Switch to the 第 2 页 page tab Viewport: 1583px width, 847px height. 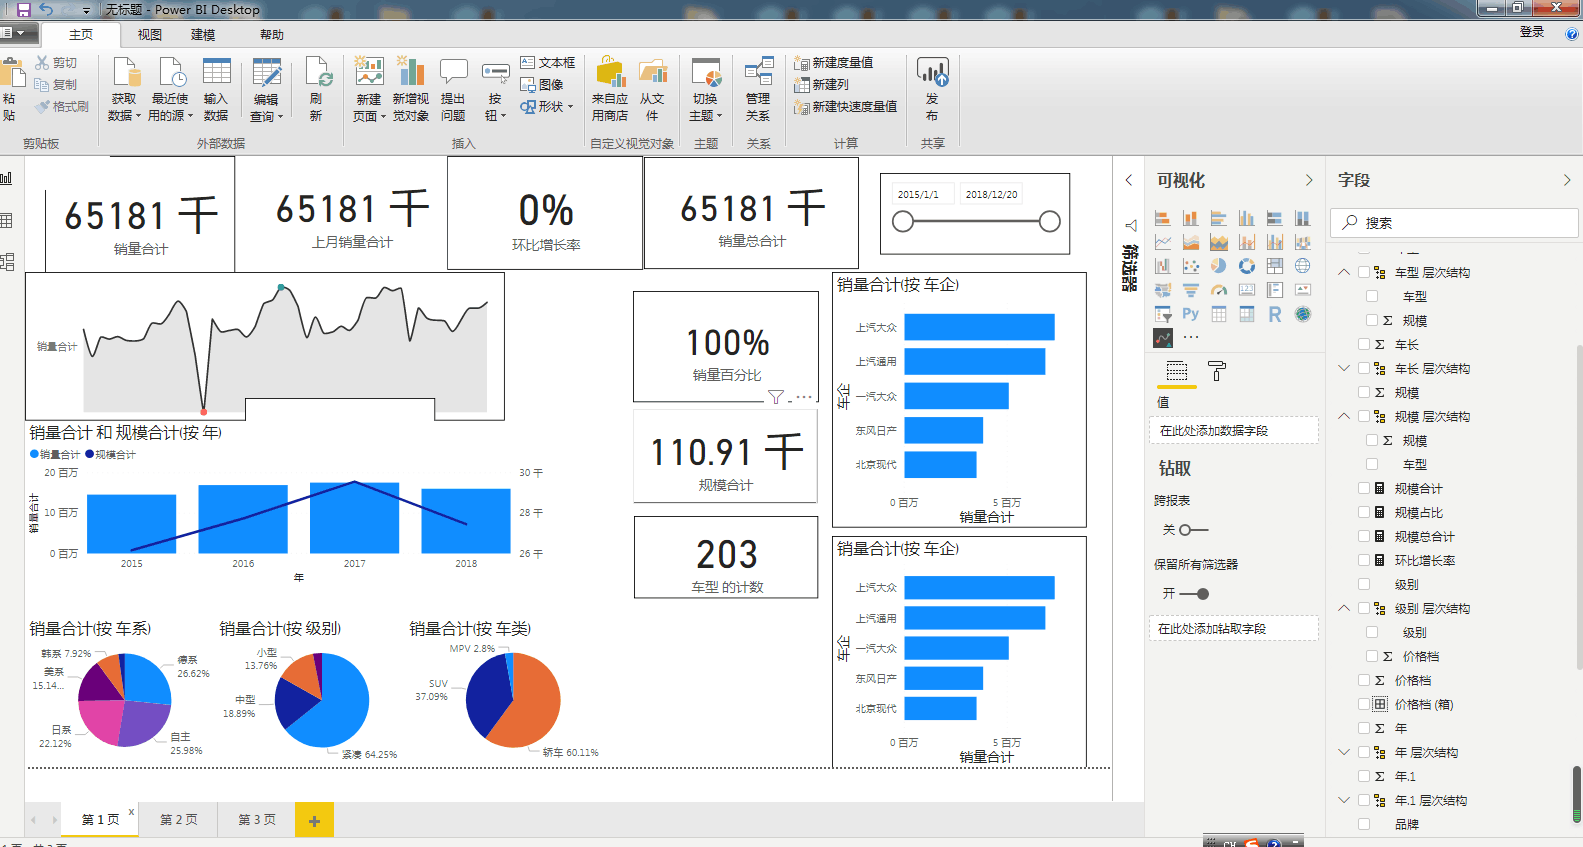(x=179, y=819)
